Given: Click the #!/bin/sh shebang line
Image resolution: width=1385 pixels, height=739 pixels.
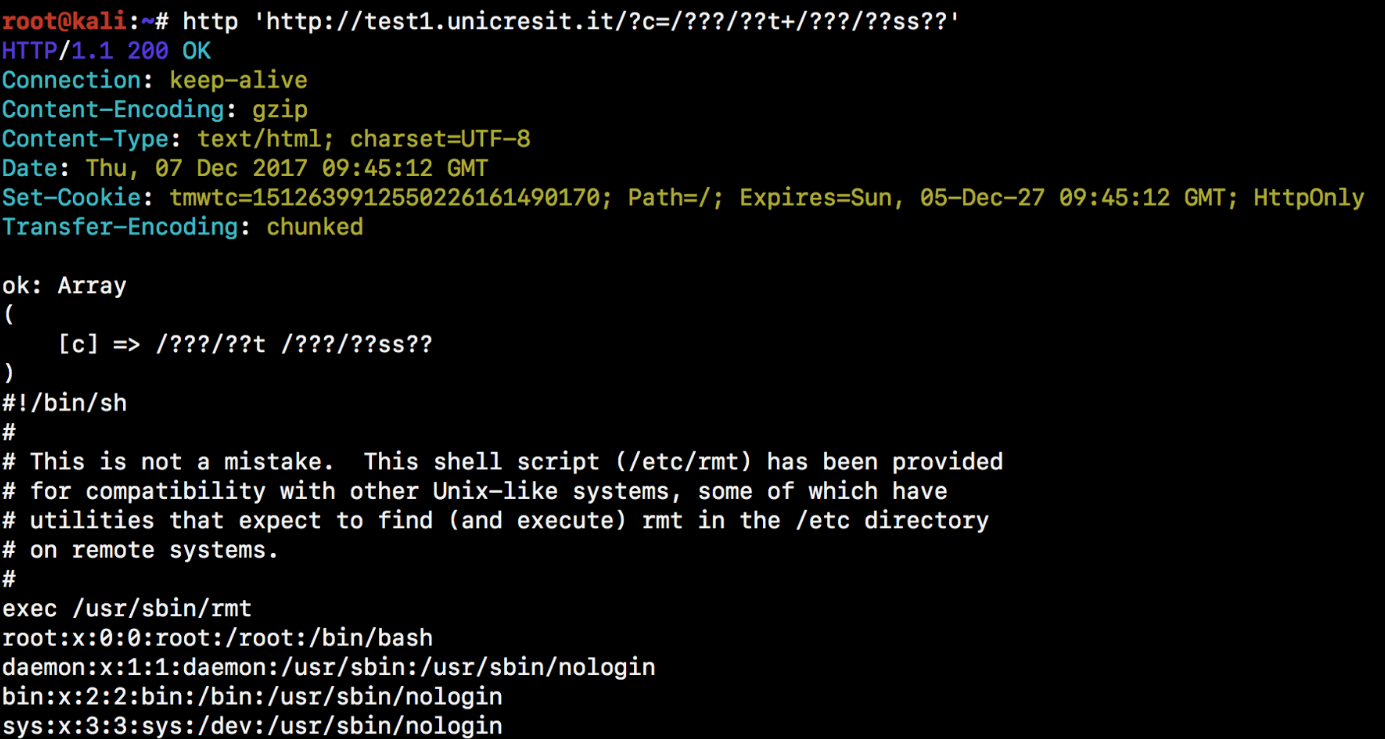Looking at the screenshot, I should 64,403.
